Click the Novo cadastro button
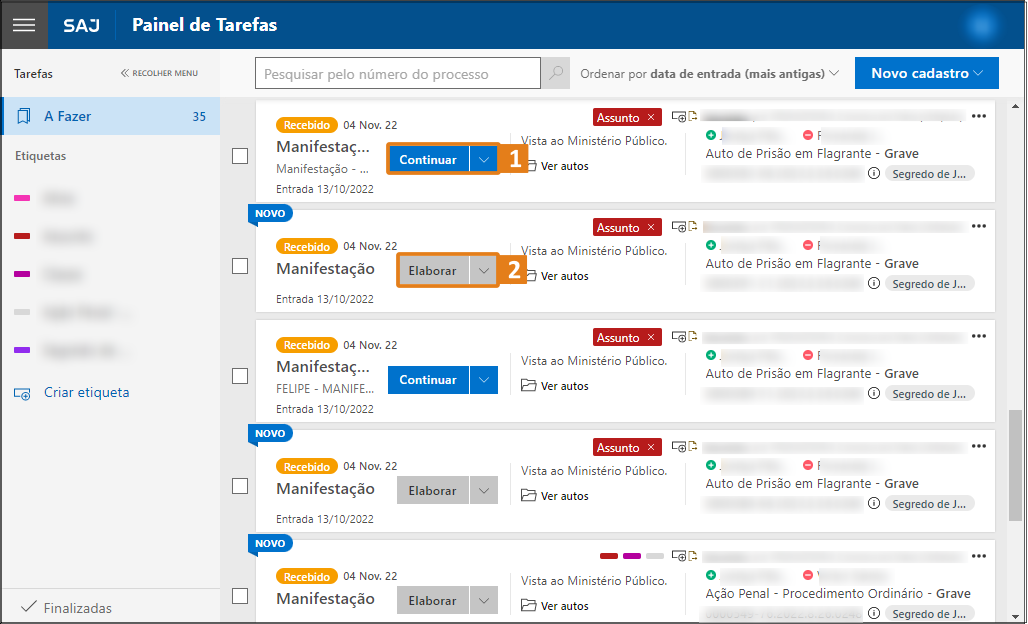This screenshot has width=1028, height=624. 926,73
